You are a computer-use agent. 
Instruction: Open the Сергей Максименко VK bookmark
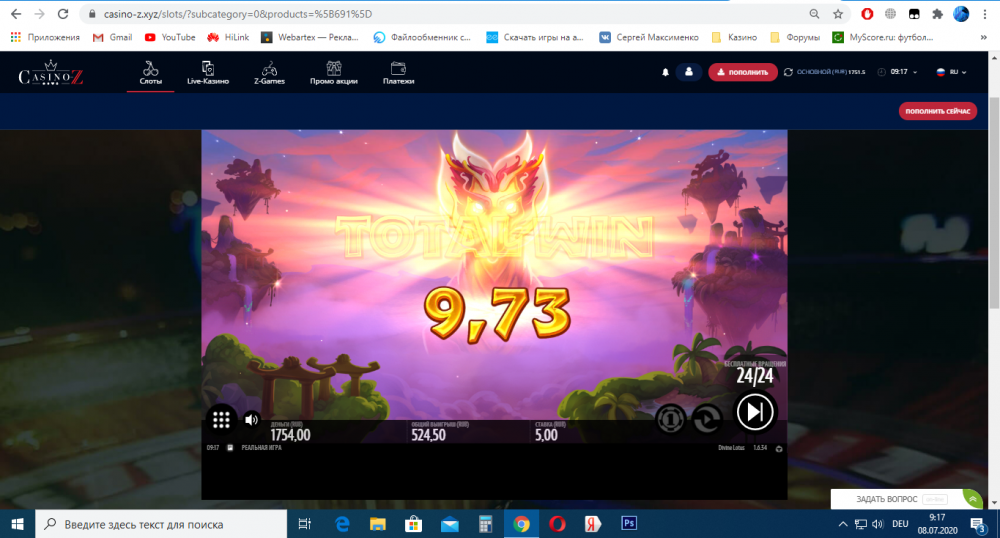click(649, 37)
